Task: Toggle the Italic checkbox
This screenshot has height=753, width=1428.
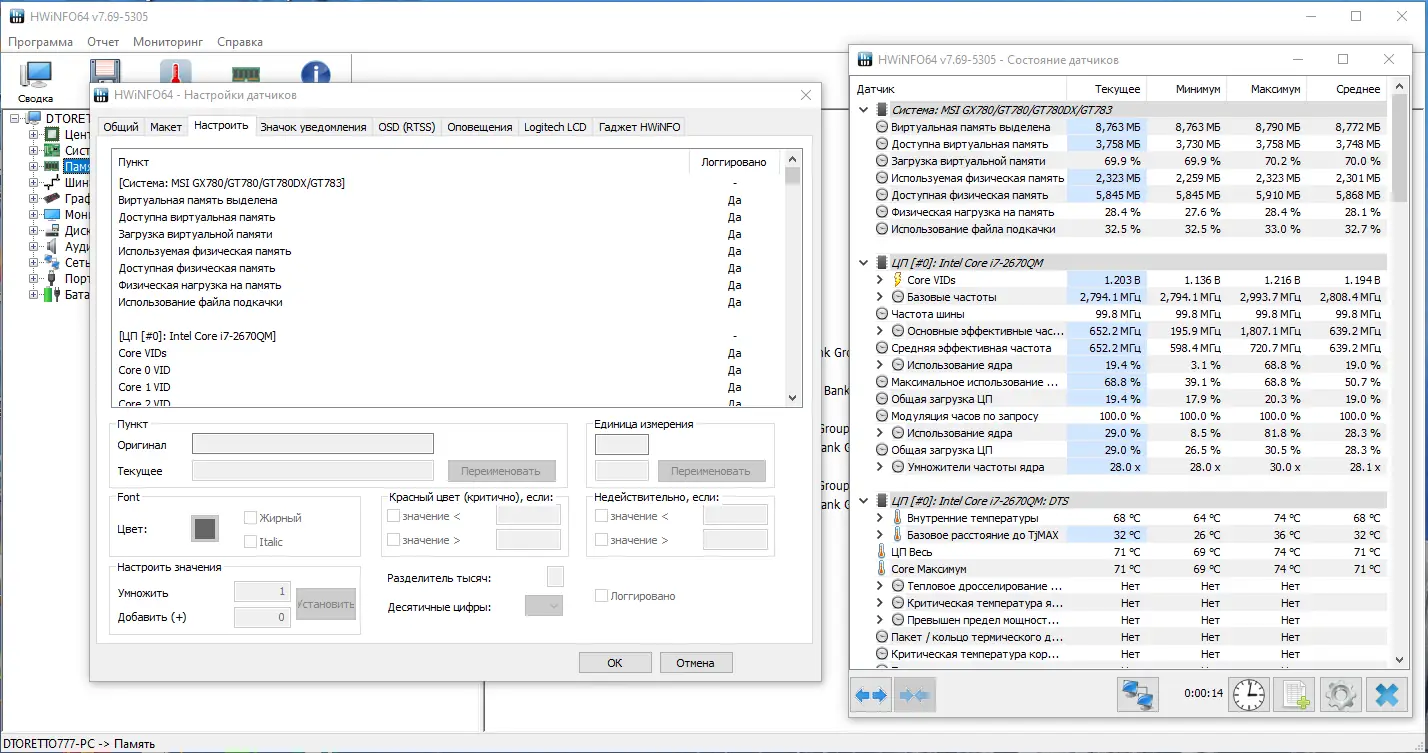Action: (x=251, y=542)
